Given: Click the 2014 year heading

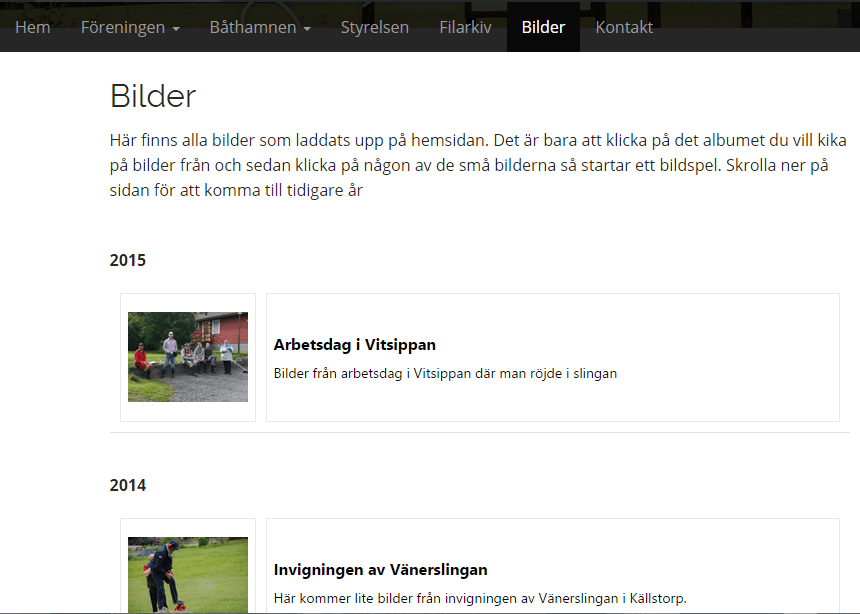Looking at the screenshot, I should pyautogui.click(x=128, y=485).
